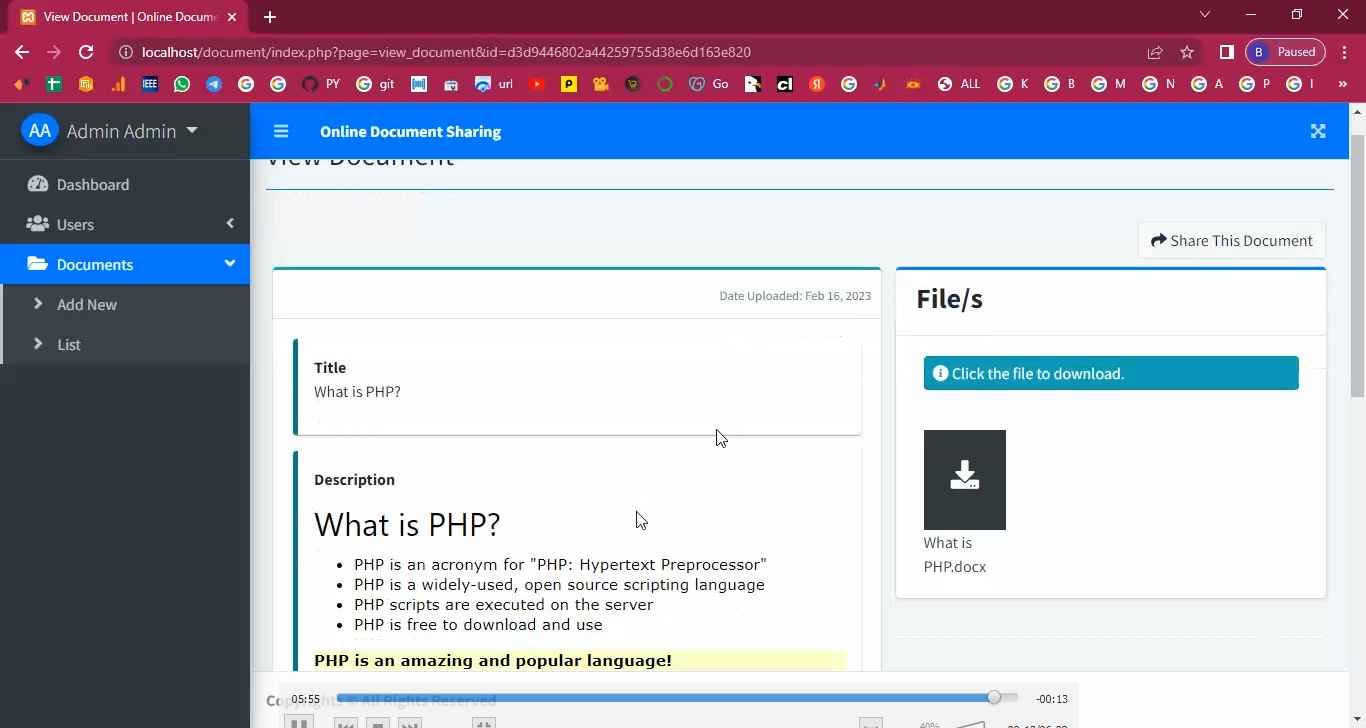Image resolution: width=1366 pixels, height=728 pixels.
Task: Bookmark this page with the star icon
Action: pos(1187,52)
